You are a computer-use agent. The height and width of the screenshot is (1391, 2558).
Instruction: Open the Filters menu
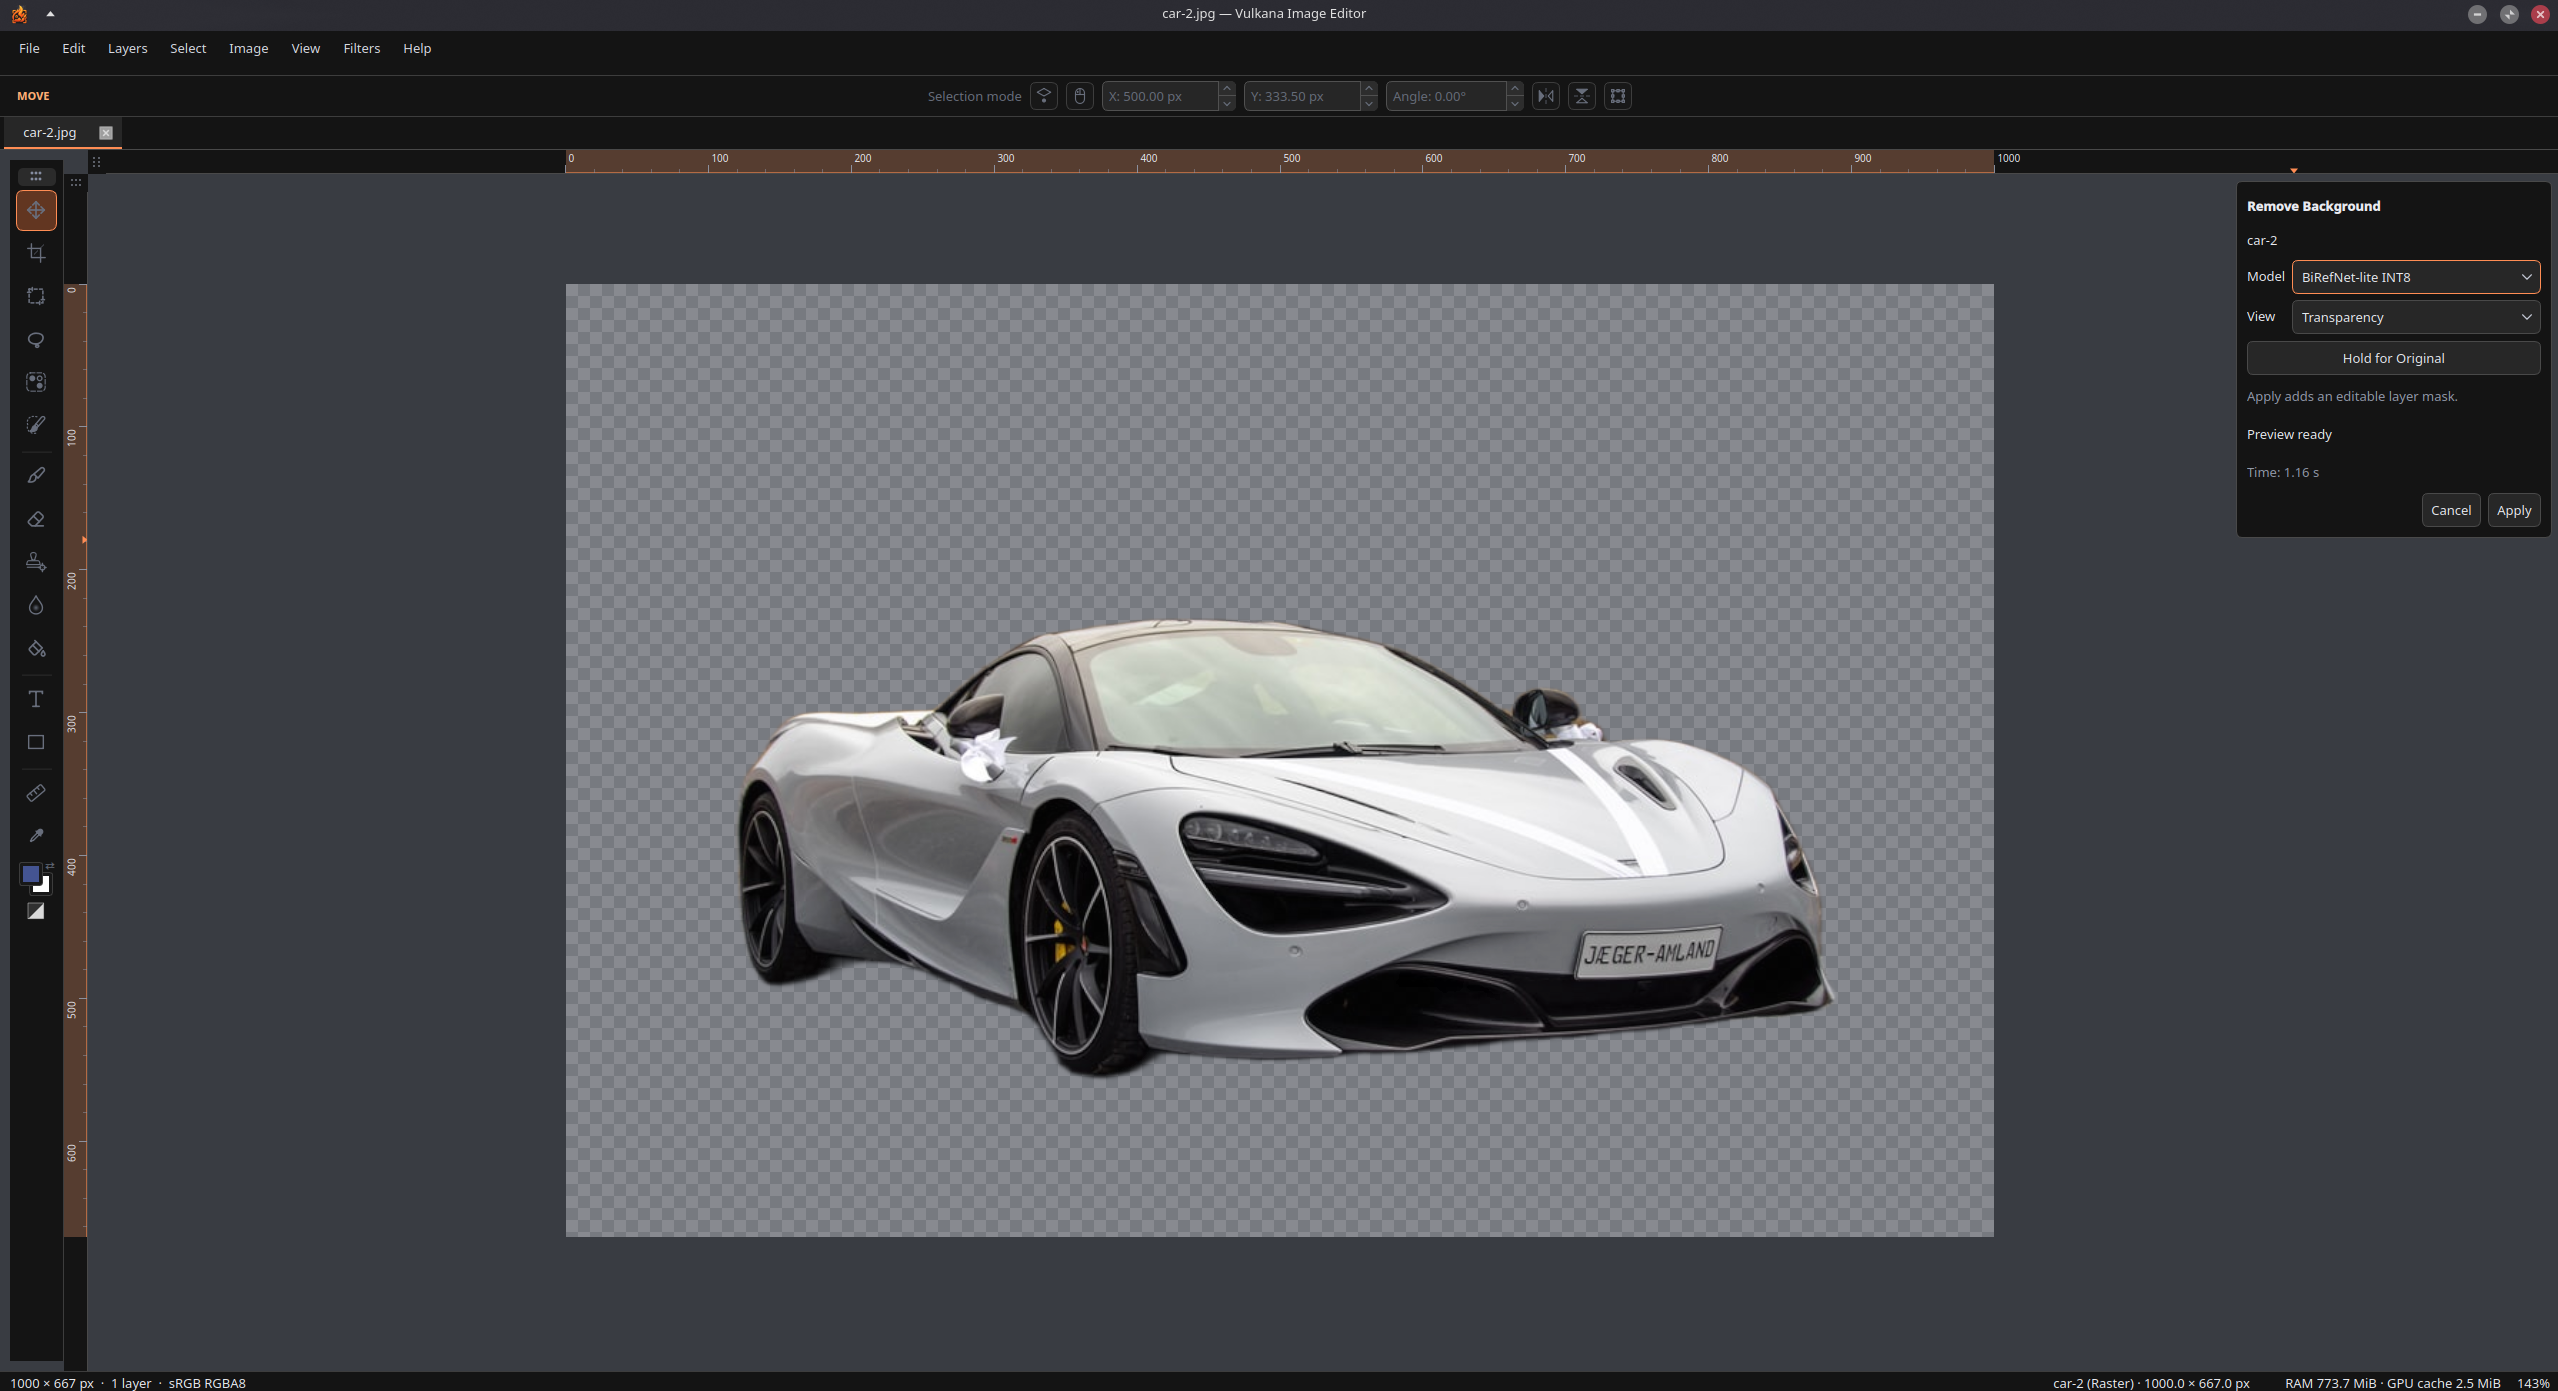(361, 48)
